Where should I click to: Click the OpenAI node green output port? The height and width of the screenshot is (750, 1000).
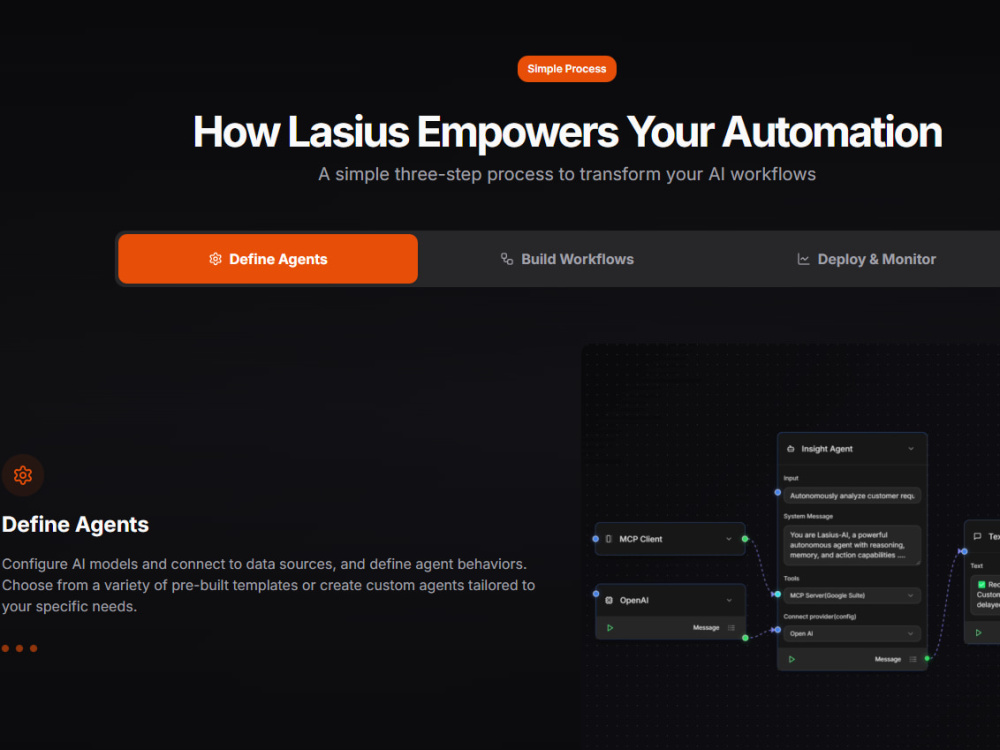pos(745,638)
